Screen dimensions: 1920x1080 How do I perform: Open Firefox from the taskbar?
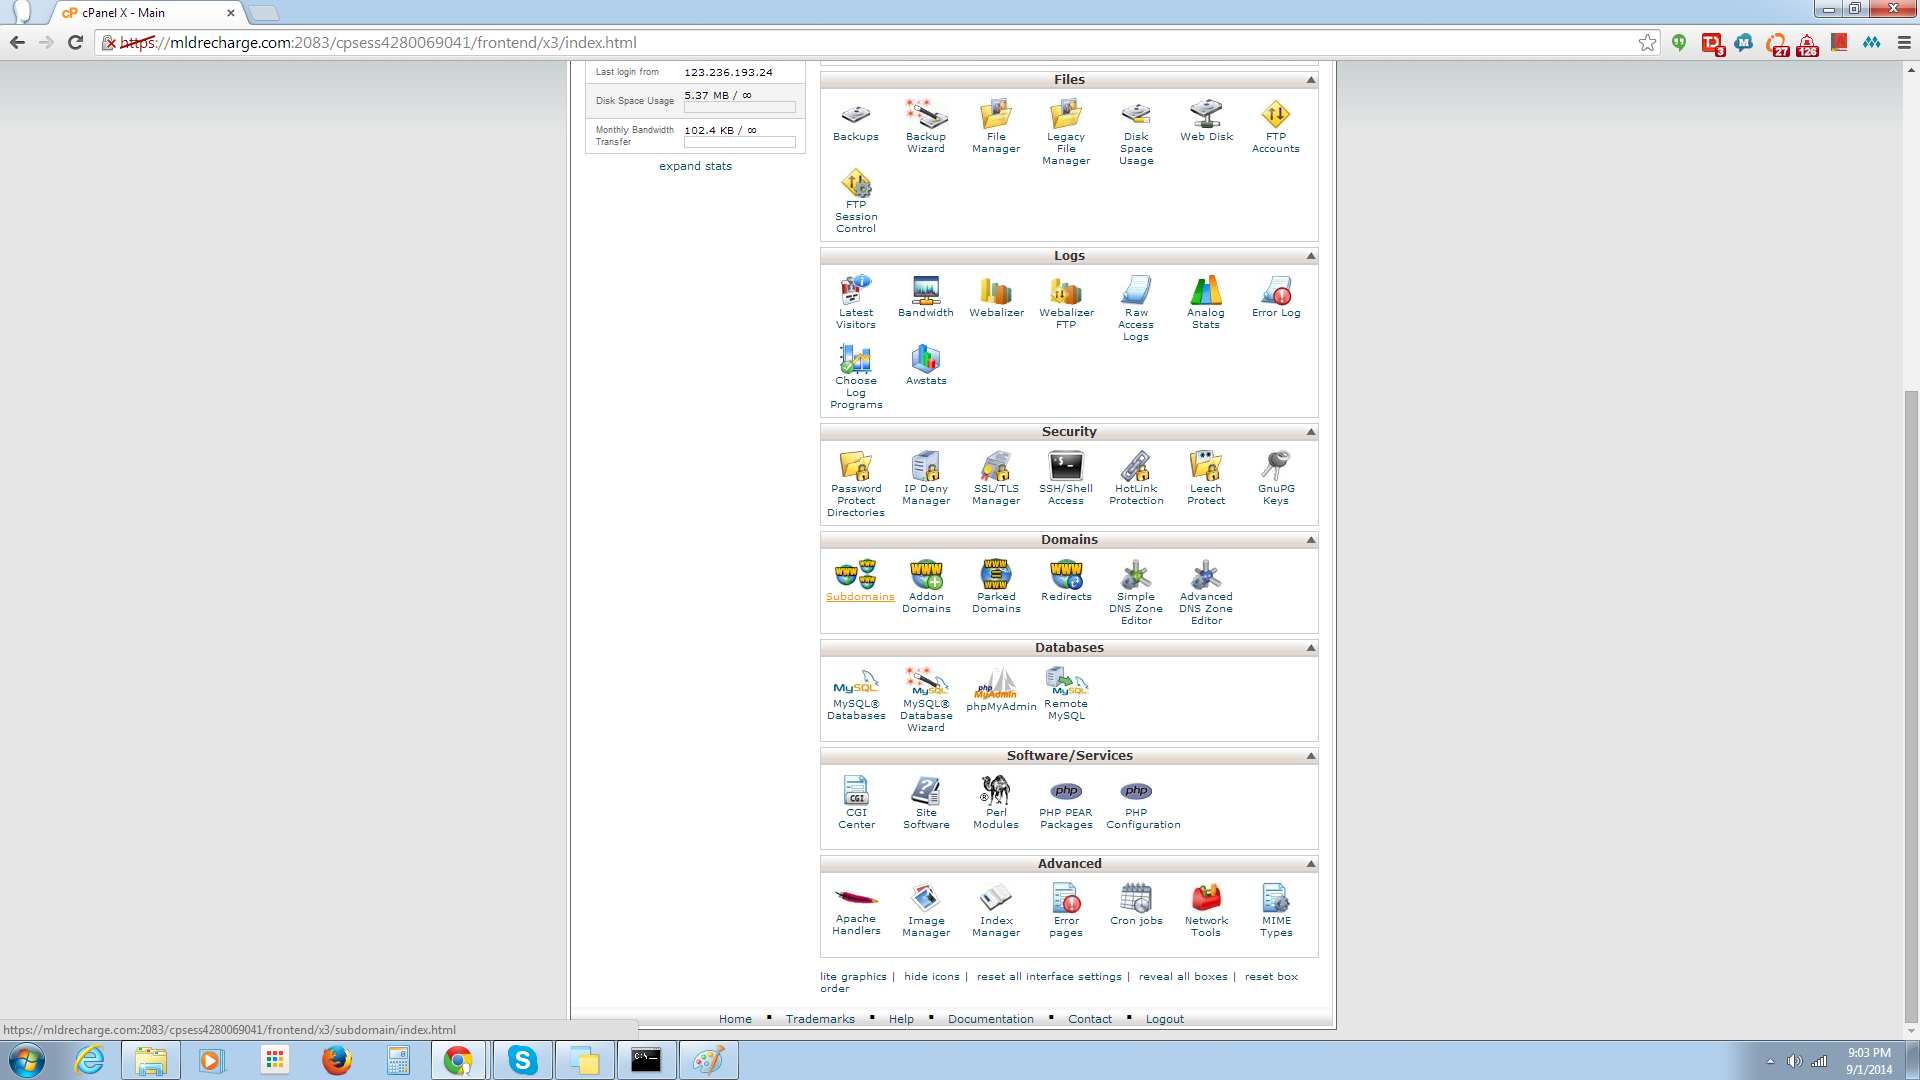click(x=337, y=1060)
